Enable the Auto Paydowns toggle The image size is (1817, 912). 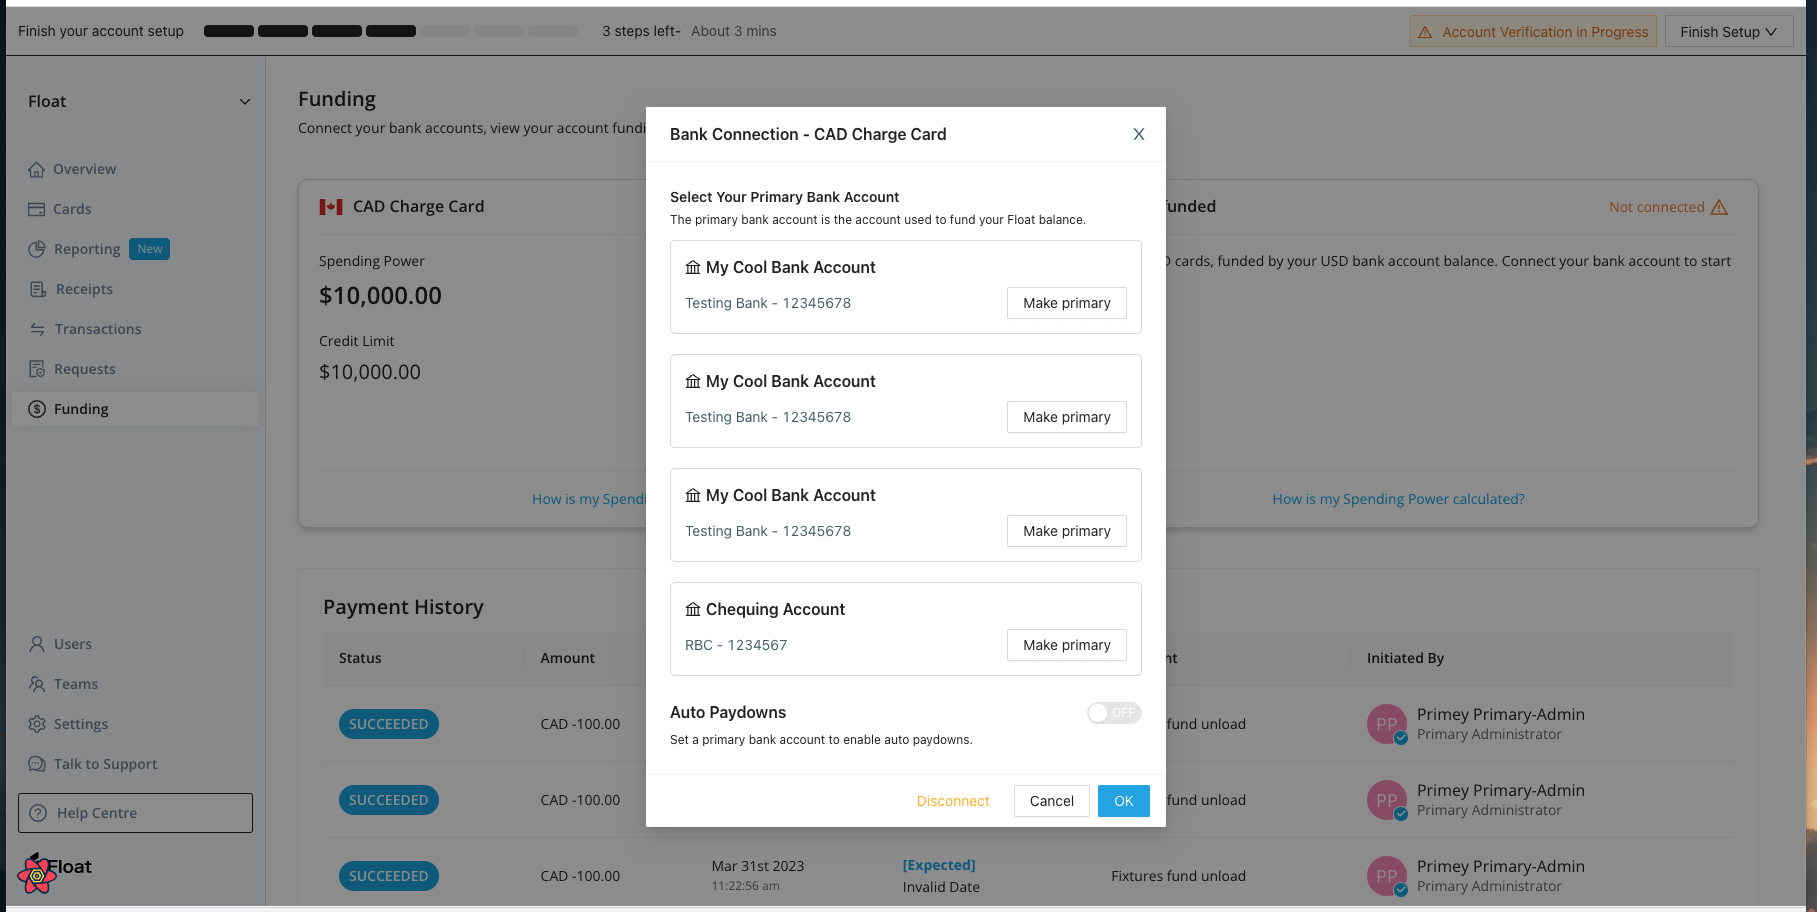tap(1113, 713)
